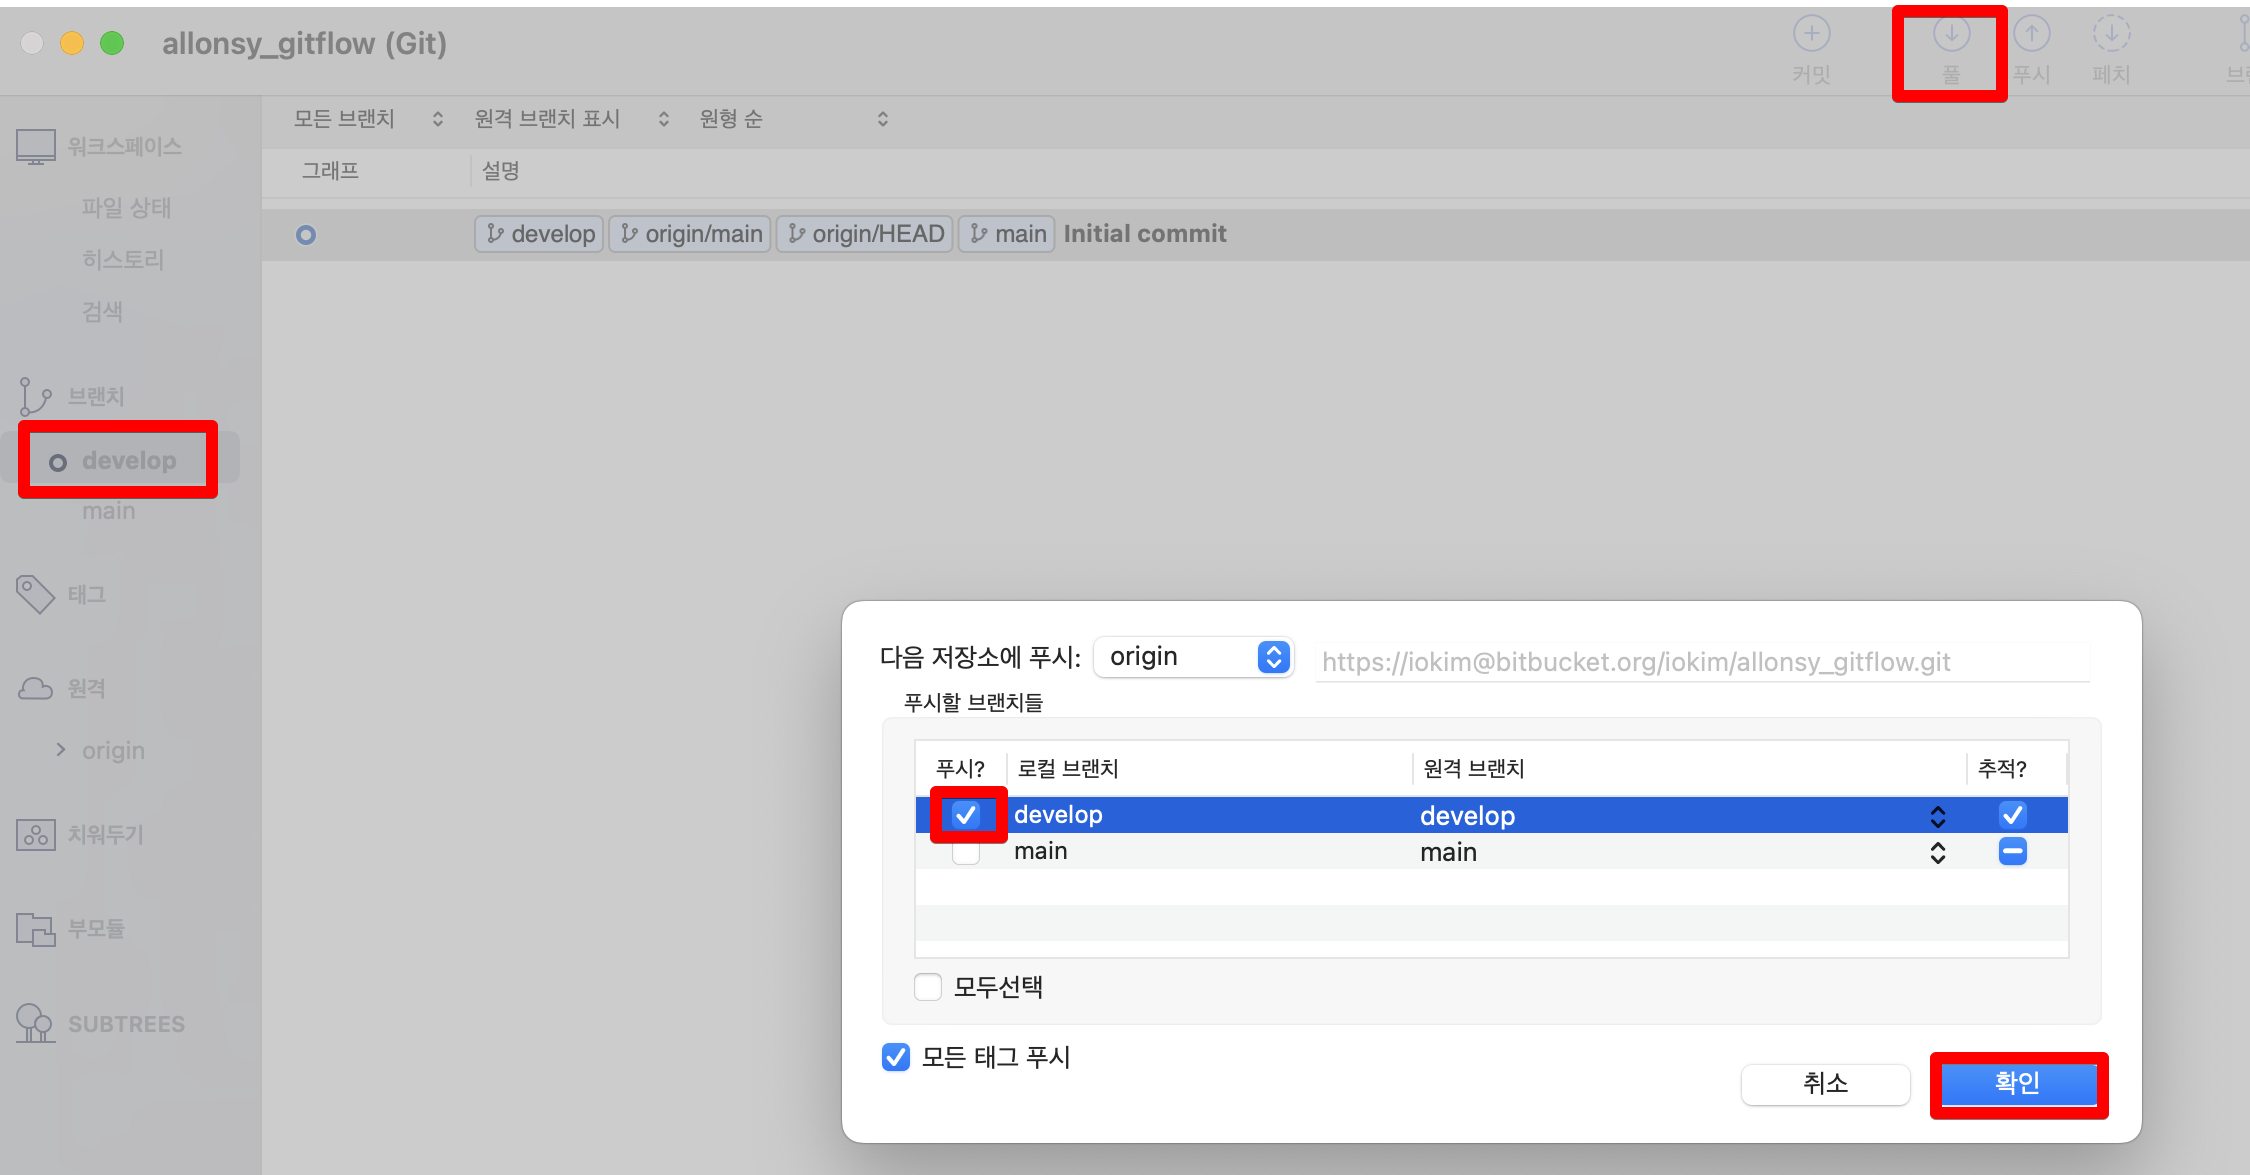
Task: Click the Tags (태그) sidebar icon
Action: click(x=35, y=594)
